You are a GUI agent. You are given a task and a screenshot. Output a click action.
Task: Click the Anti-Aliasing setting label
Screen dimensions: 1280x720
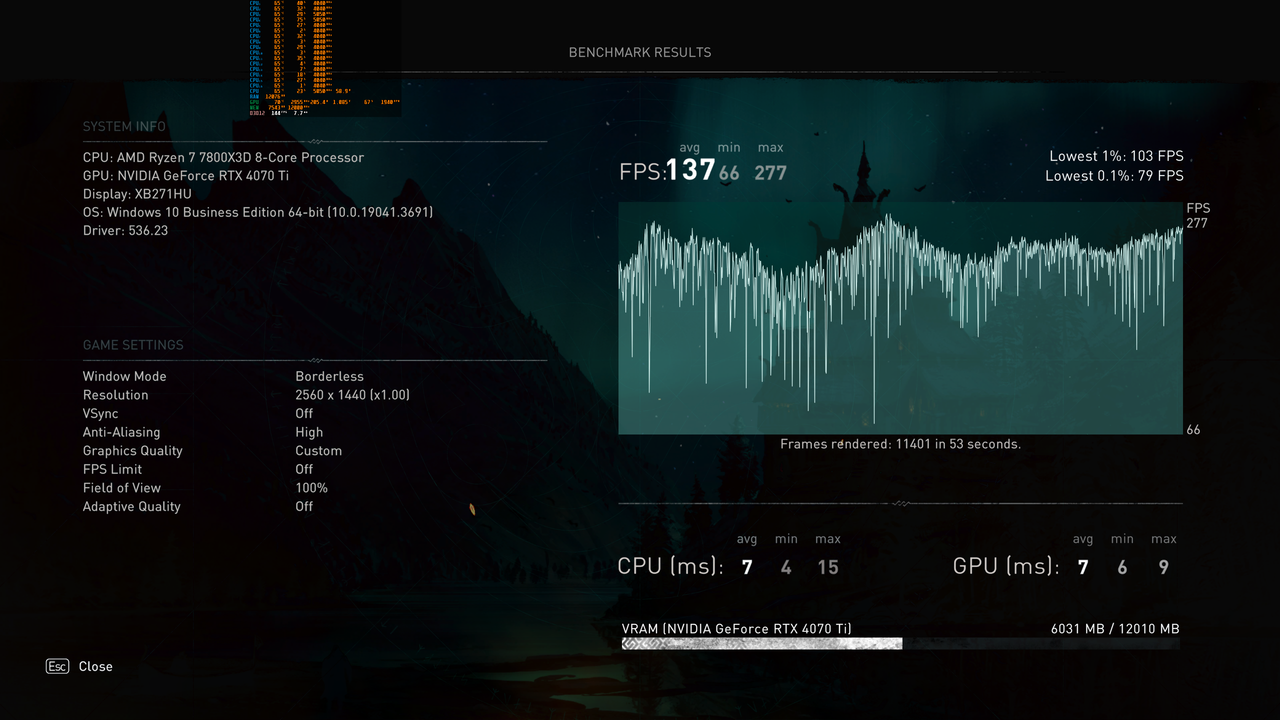(x=121, y=432)
